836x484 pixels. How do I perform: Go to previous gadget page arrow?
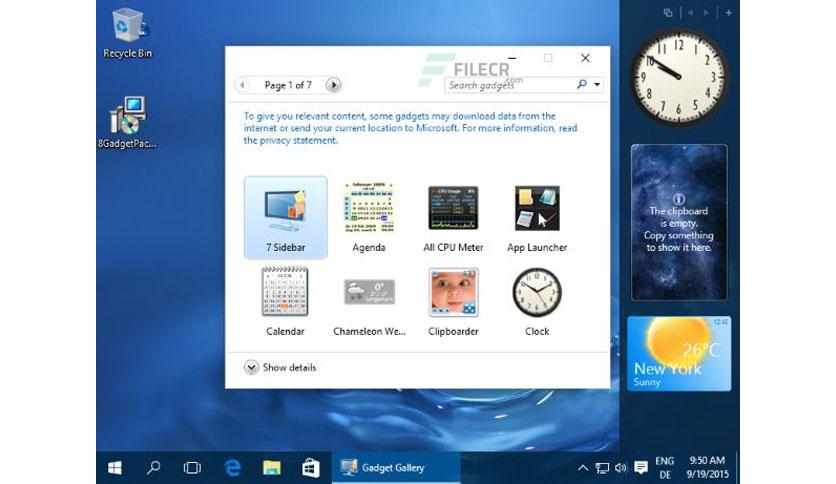click(242, 85)
